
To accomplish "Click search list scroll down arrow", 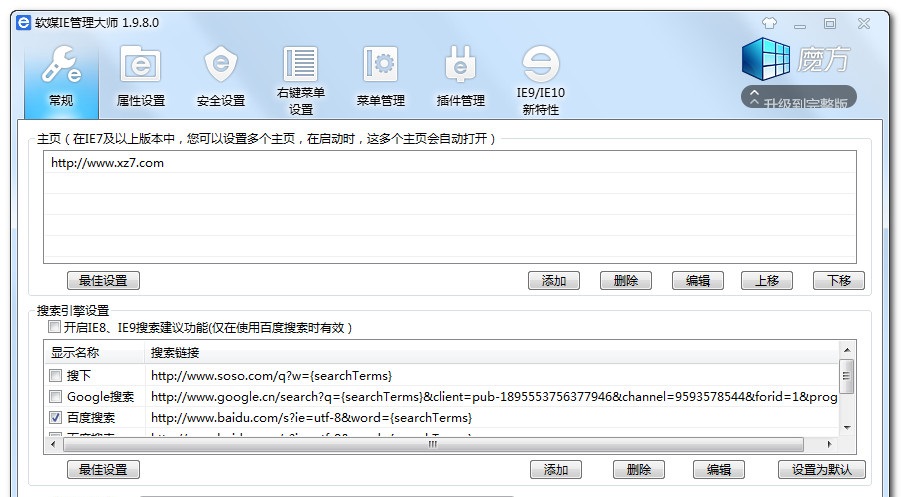I will 846,428.
